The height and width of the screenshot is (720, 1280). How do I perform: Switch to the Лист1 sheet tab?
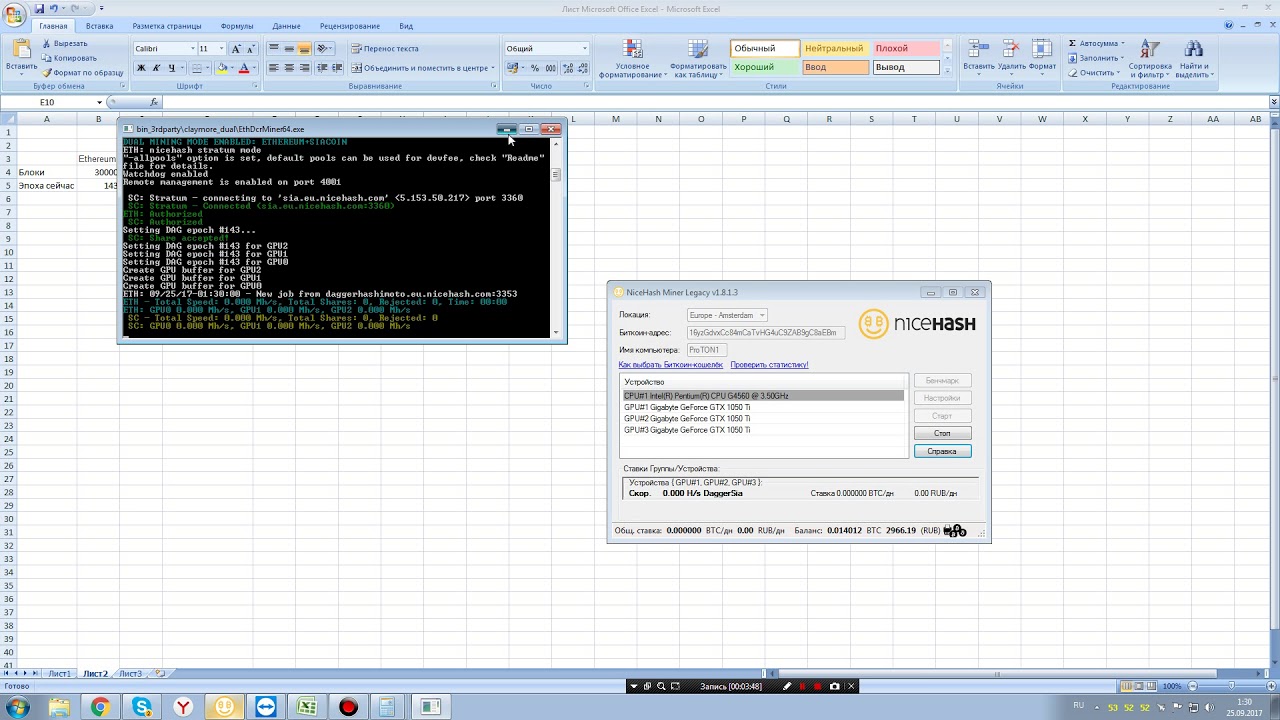[x=60, y=674]
